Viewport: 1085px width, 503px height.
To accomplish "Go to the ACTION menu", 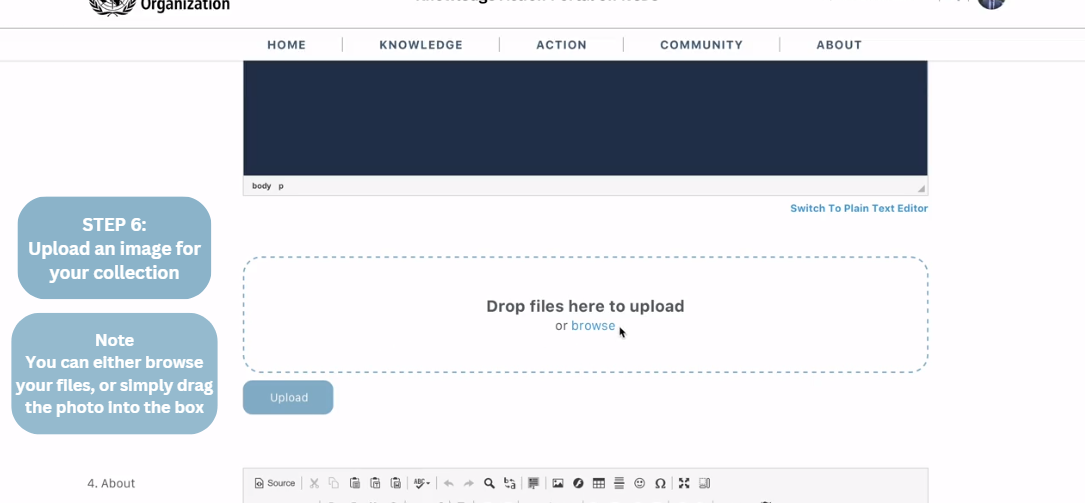I will 561,45.
